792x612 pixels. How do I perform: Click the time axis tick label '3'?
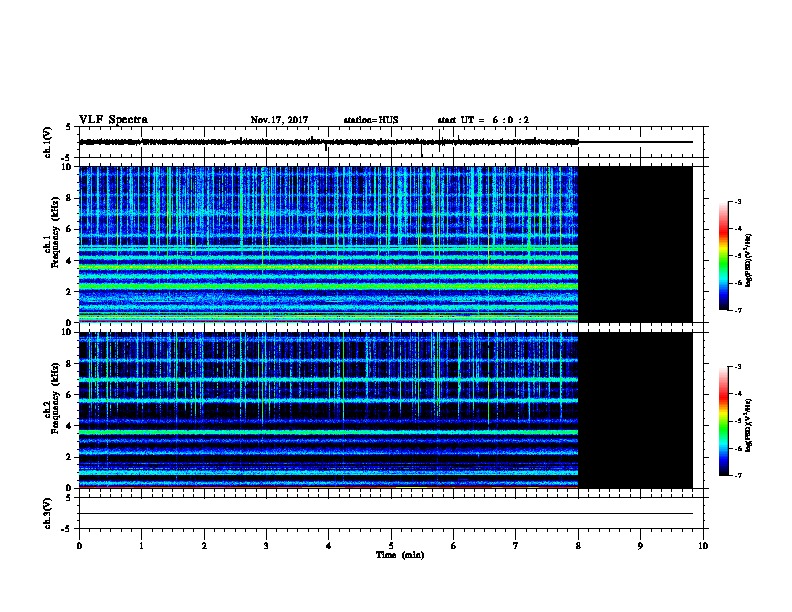click(266, 545)
